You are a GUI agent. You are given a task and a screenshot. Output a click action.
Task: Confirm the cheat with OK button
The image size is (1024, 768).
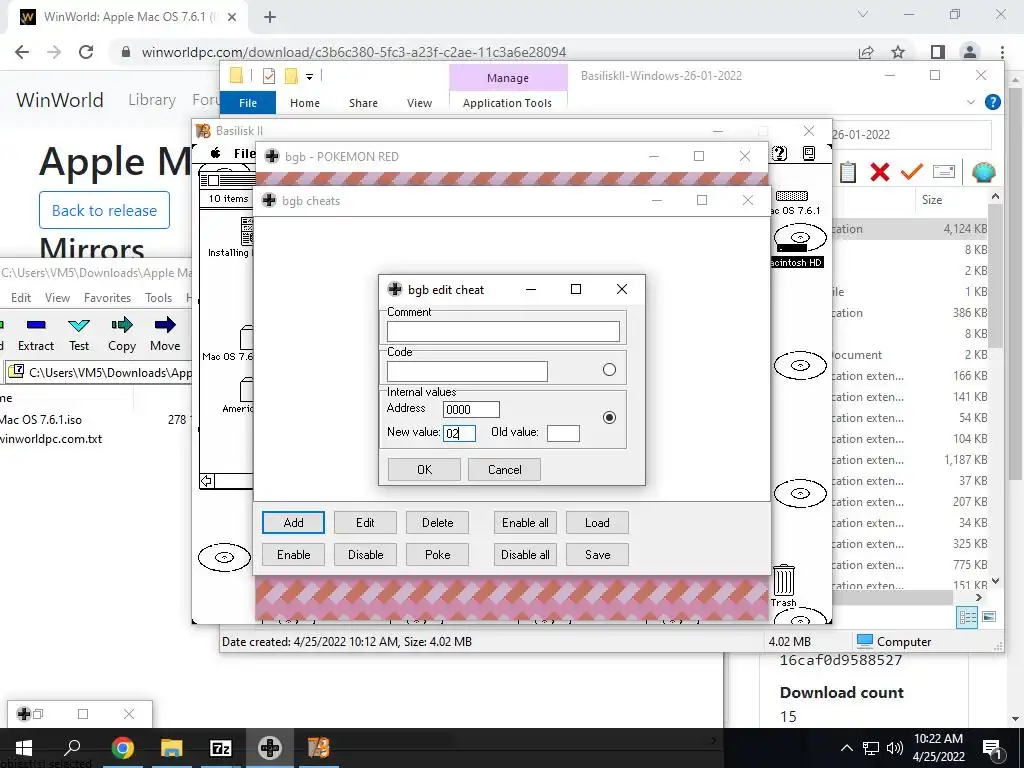coord(424,470)
